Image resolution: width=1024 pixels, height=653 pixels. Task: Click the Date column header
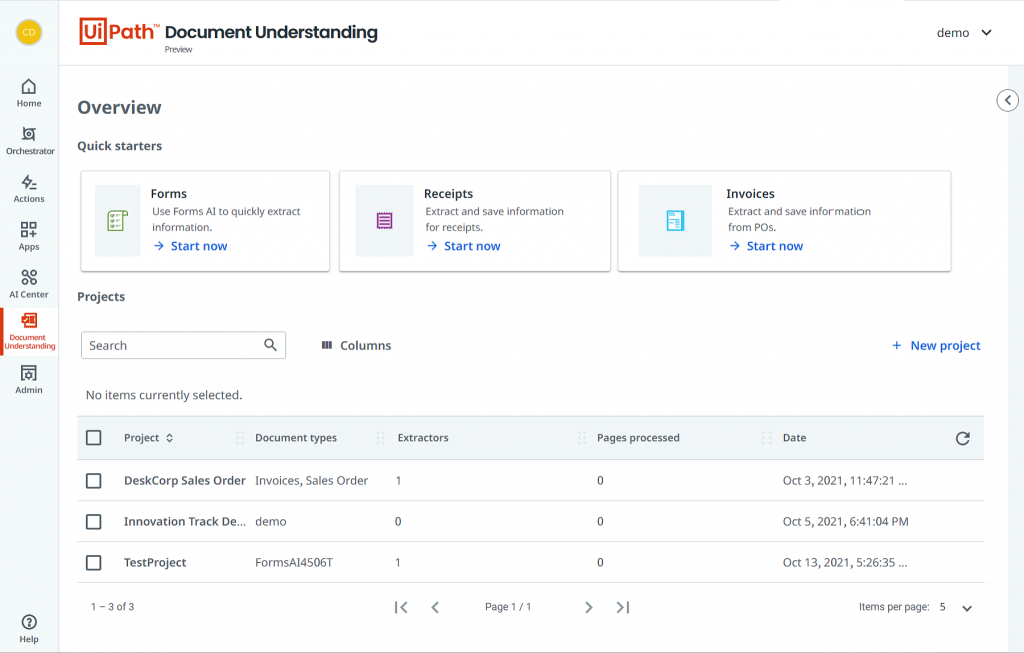click(794, 438)
